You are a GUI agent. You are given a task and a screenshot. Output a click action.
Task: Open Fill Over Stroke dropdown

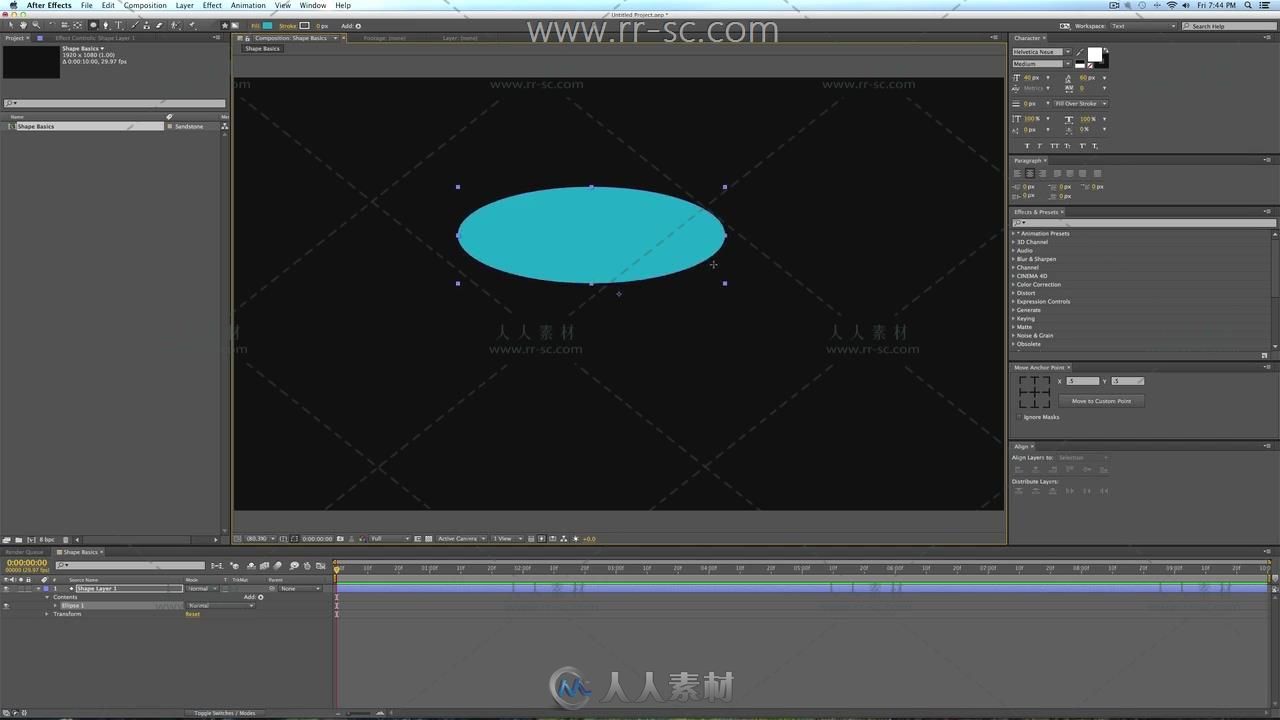pos(1080,104)
